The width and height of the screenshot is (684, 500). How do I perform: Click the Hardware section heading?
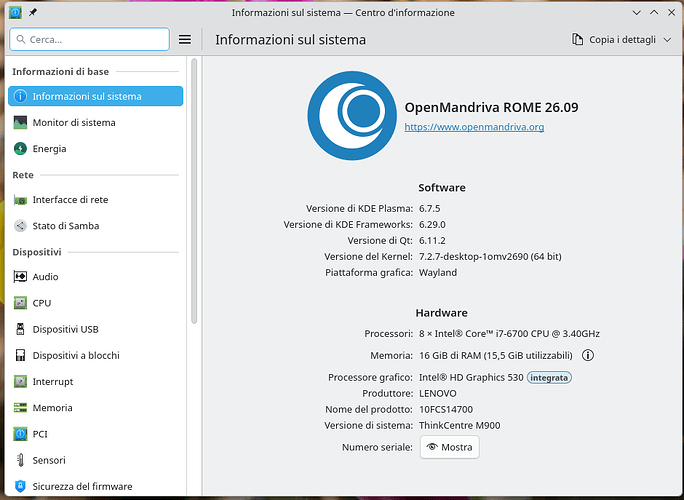tap(441, 313)
